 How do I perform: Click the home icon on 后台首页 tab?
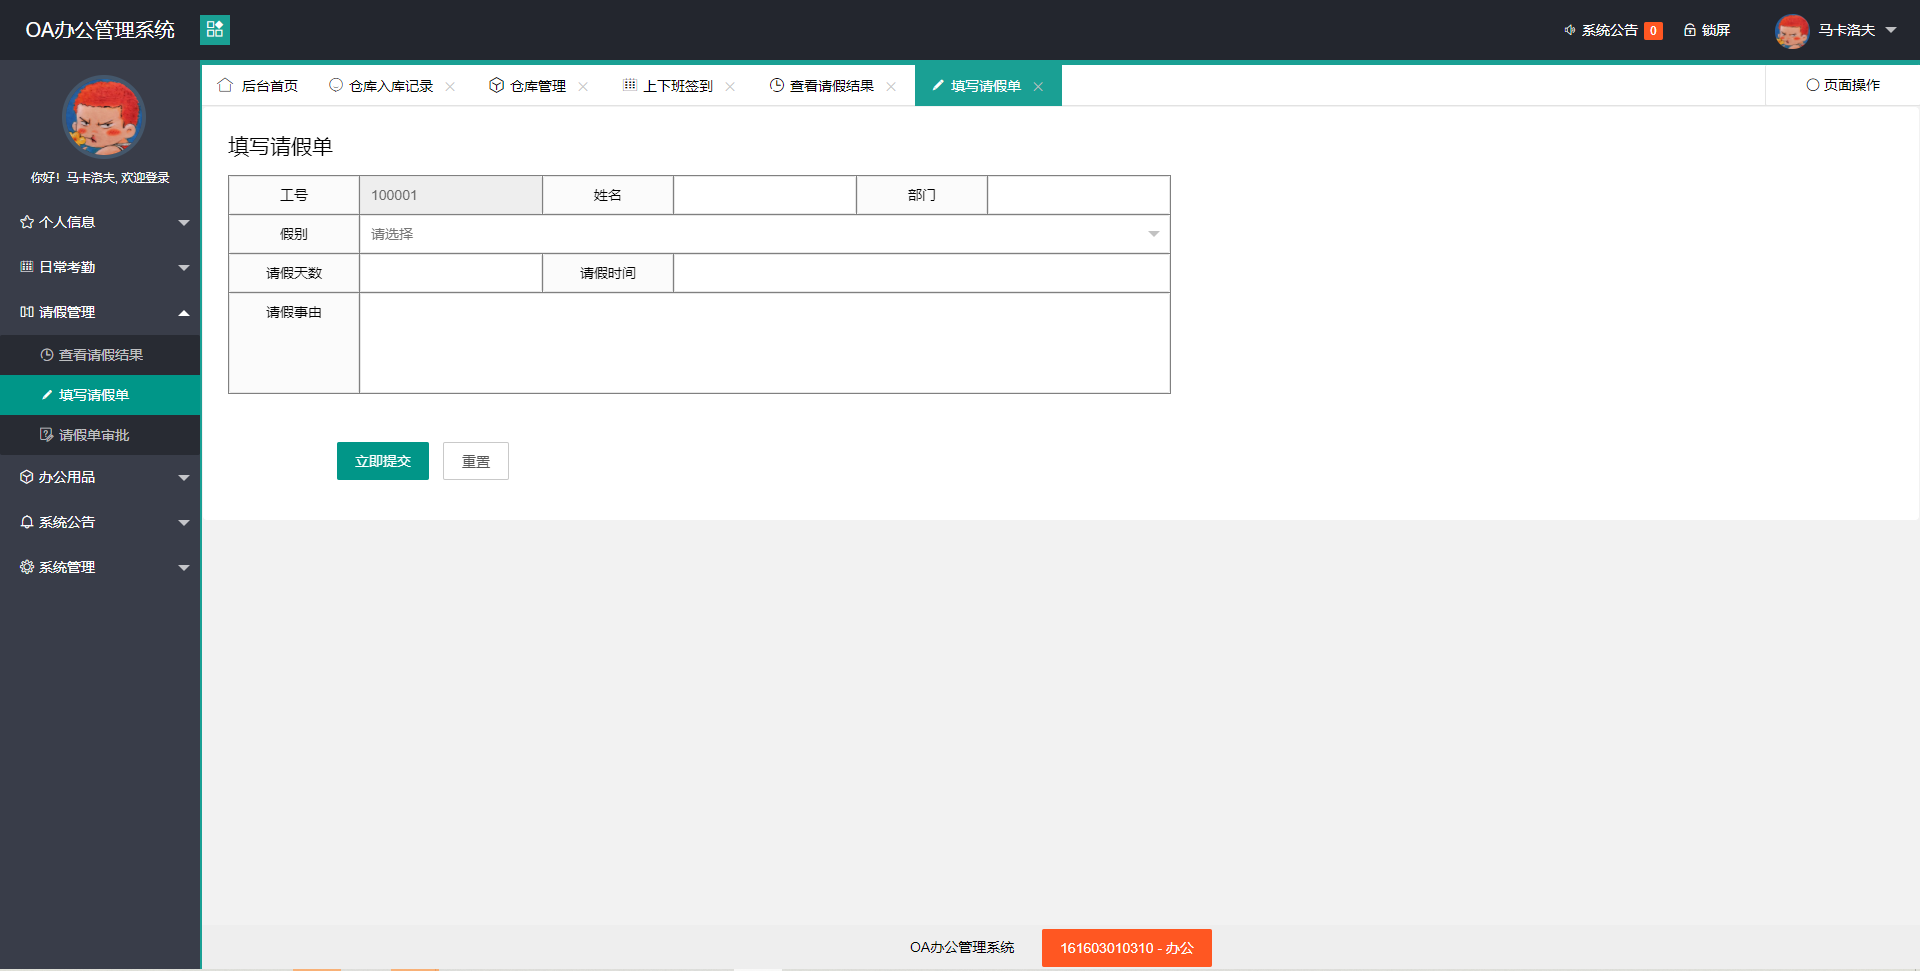[x=225, y=85]
